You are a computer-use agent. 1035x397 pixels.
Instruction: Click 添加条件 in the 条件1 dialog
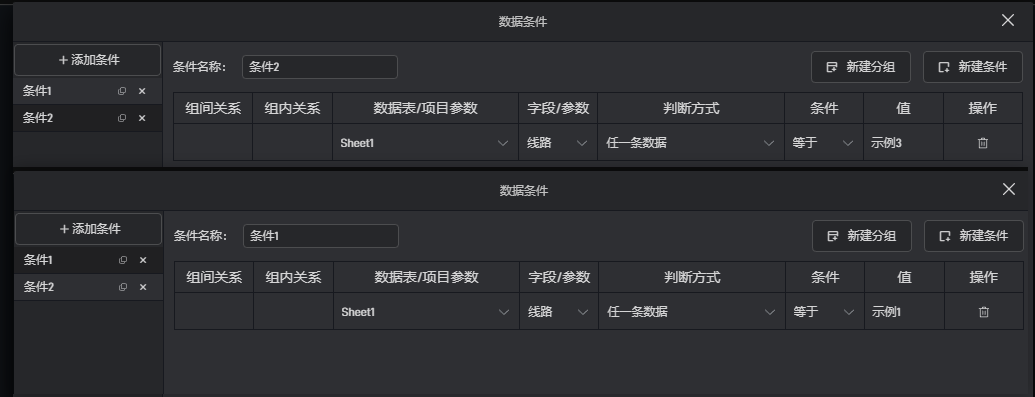point(88,229)
